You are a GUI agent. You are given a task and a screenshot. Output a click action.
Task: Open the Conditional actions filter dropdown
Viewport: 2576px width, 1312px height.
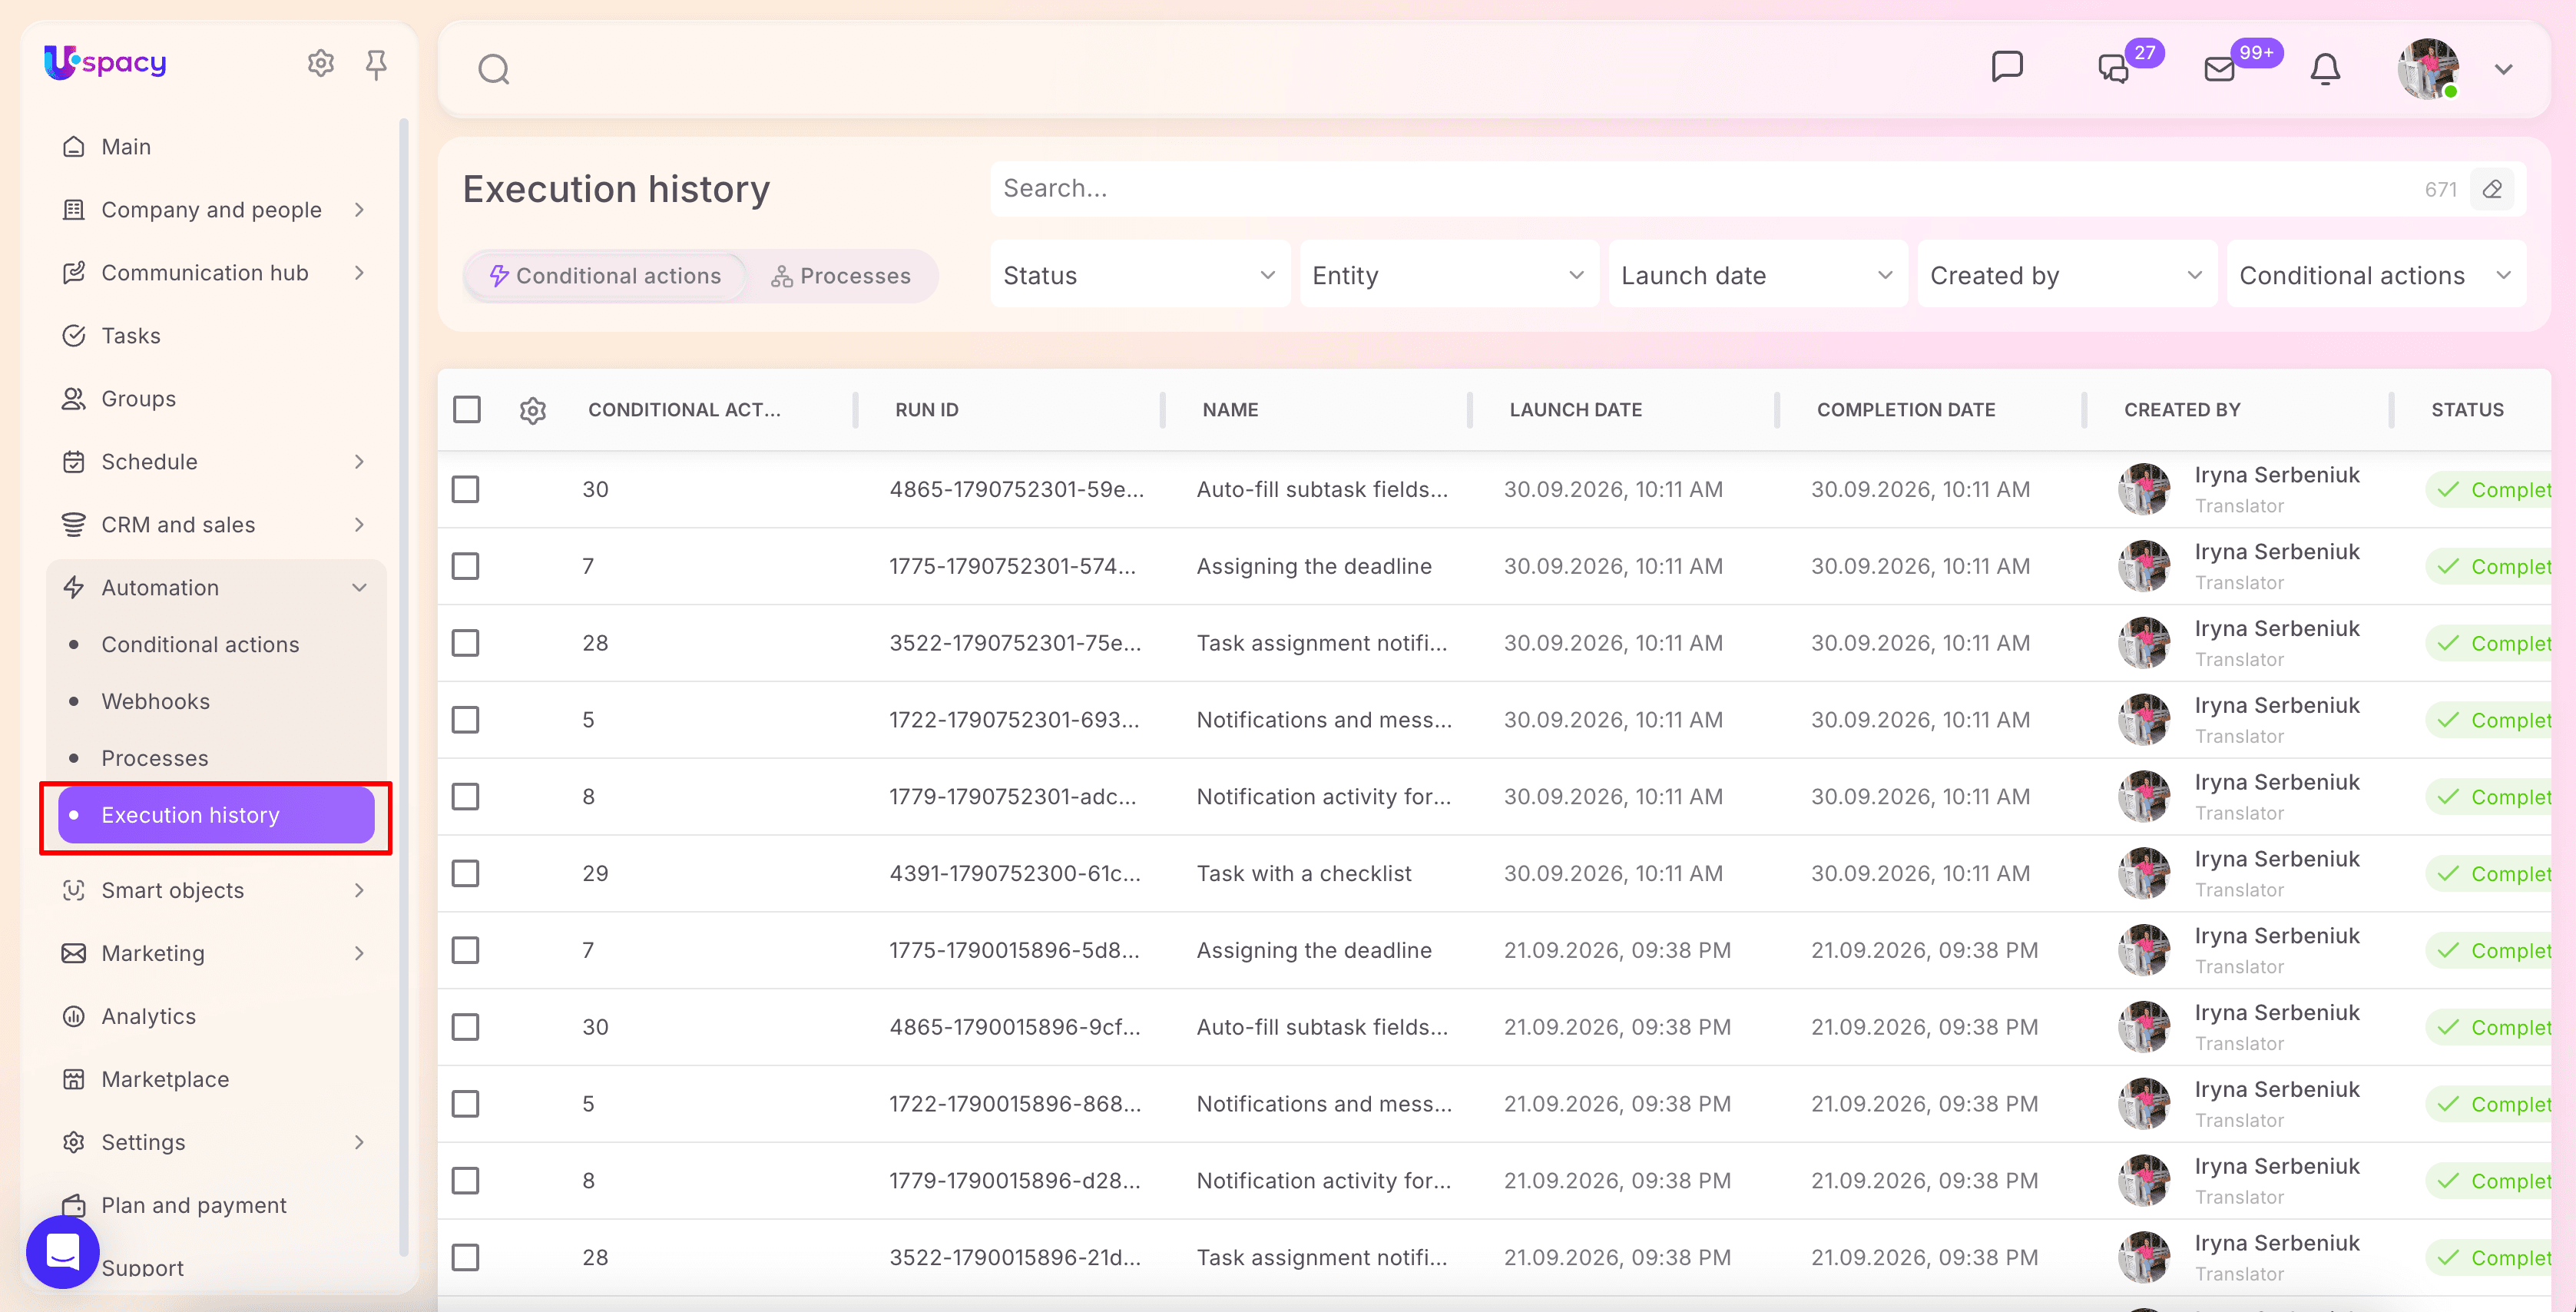pos(2376,275)
